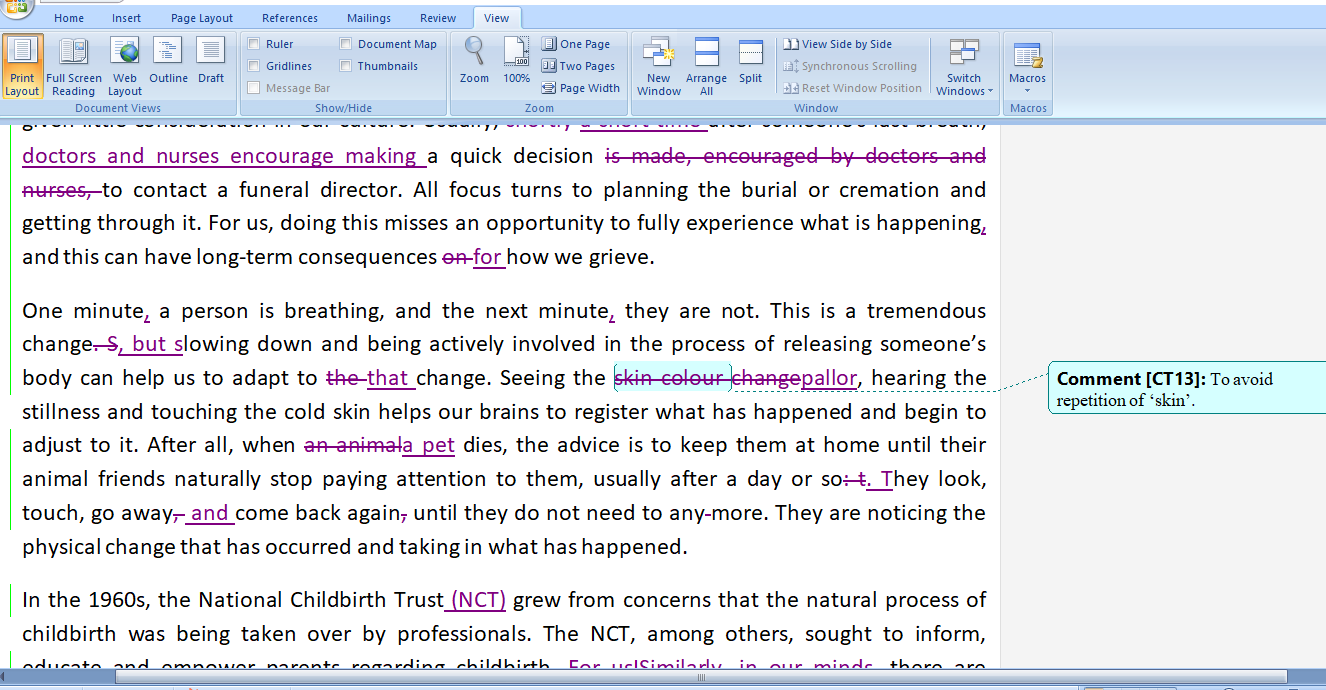
Task: Toggle the Document Map checkbox
Action: click(346, 44)
